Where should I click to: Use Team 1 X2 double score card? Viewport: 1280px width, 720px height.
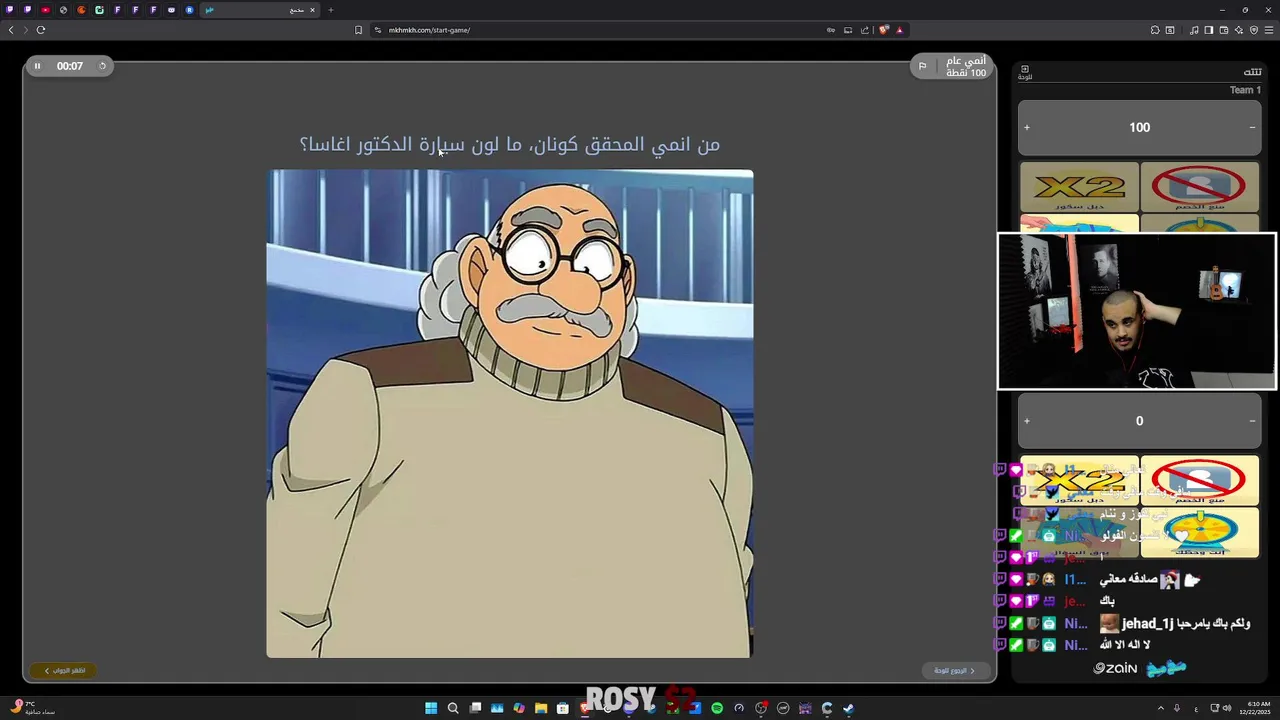(x=1079, y=187)
